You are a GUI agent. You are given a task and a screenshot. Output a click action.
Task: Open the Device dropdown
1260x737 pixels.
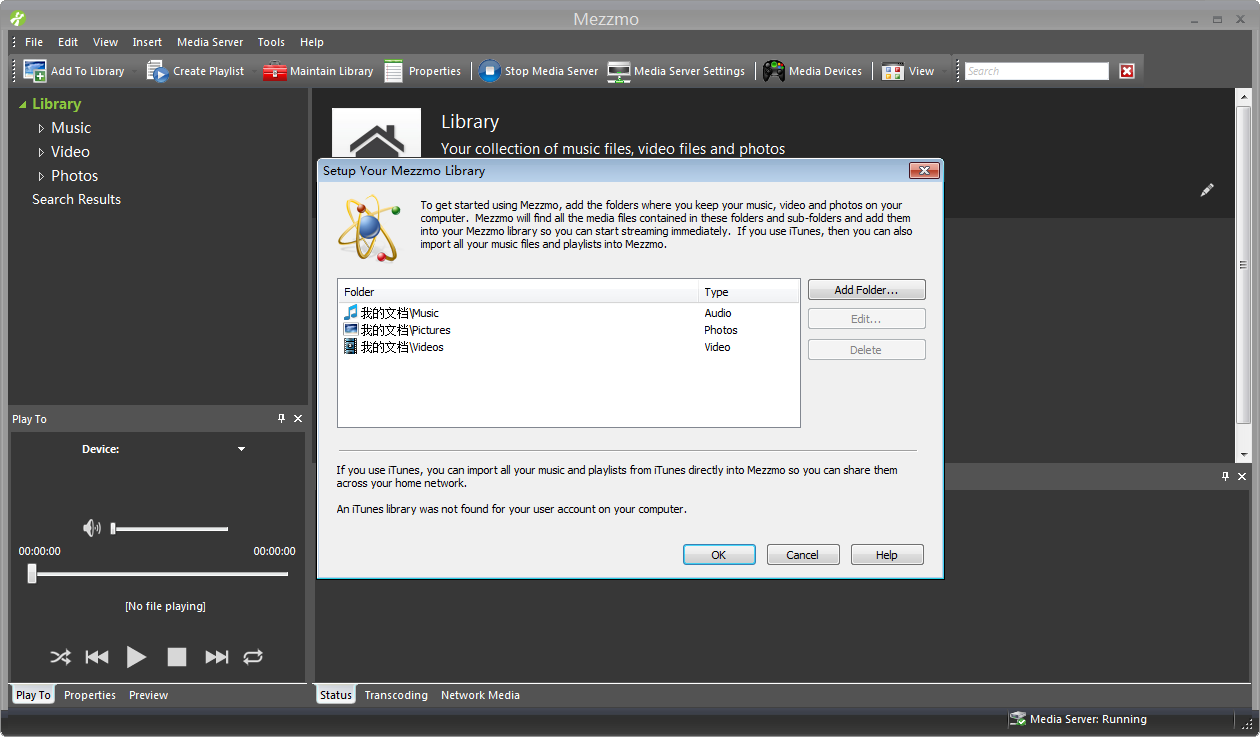pyautogui.click(x=241, y=449)
